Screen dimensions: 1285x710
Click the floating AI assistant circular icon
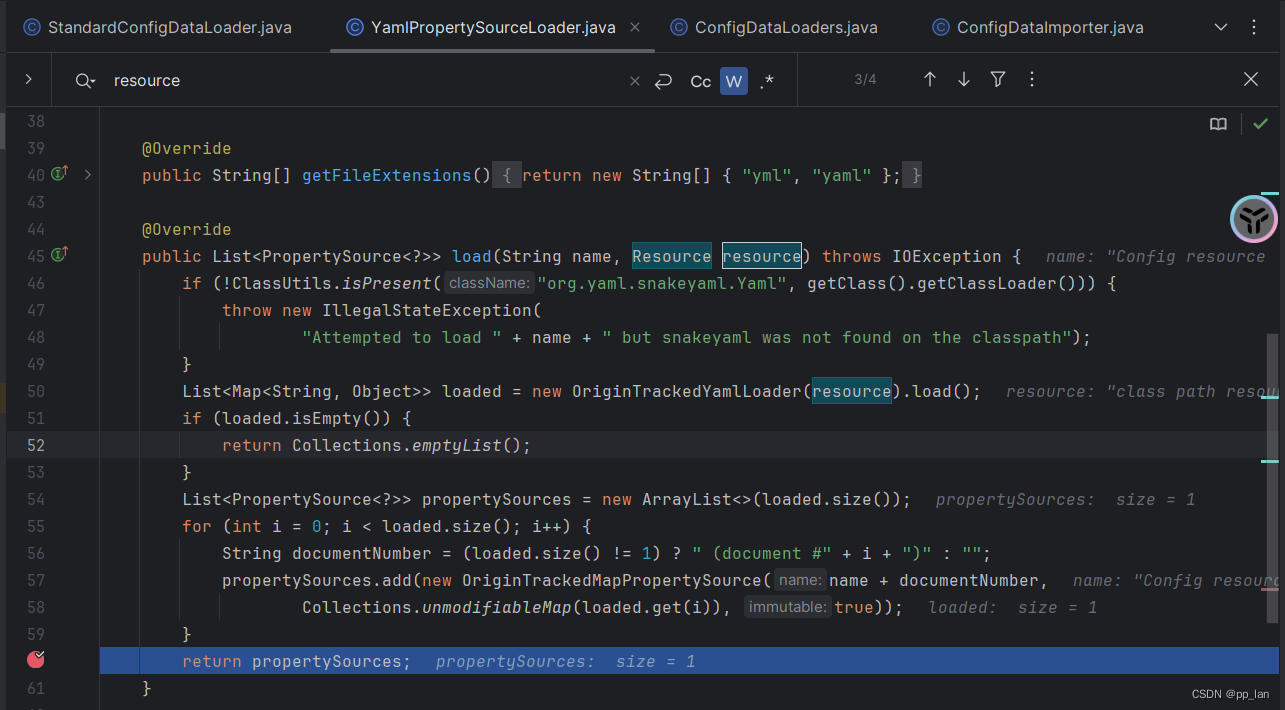pyautogui.click(x=1253, y=219)
